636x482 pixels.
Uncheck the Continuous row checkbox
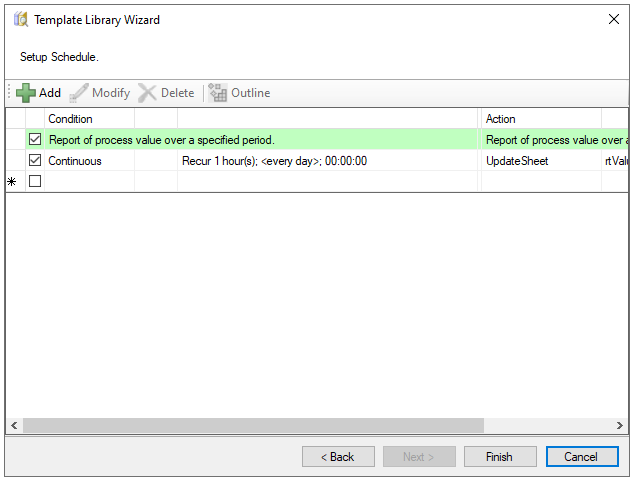click(x=35, y=160)
